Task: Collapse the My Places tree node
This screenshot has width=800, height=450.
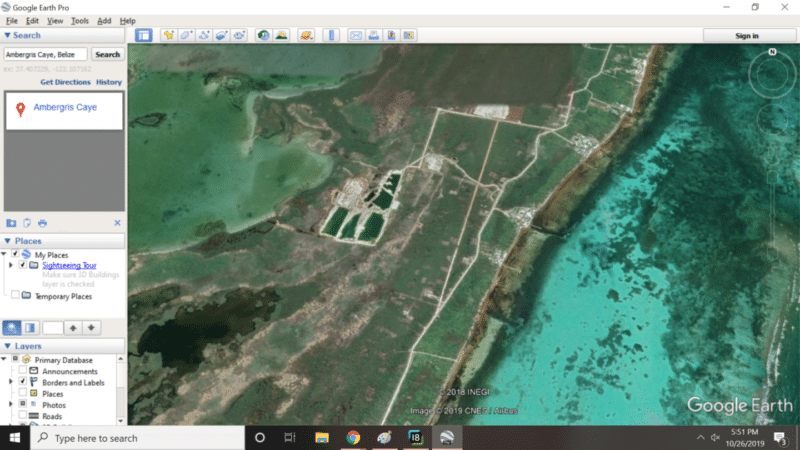Action: [x=5, y=254]
